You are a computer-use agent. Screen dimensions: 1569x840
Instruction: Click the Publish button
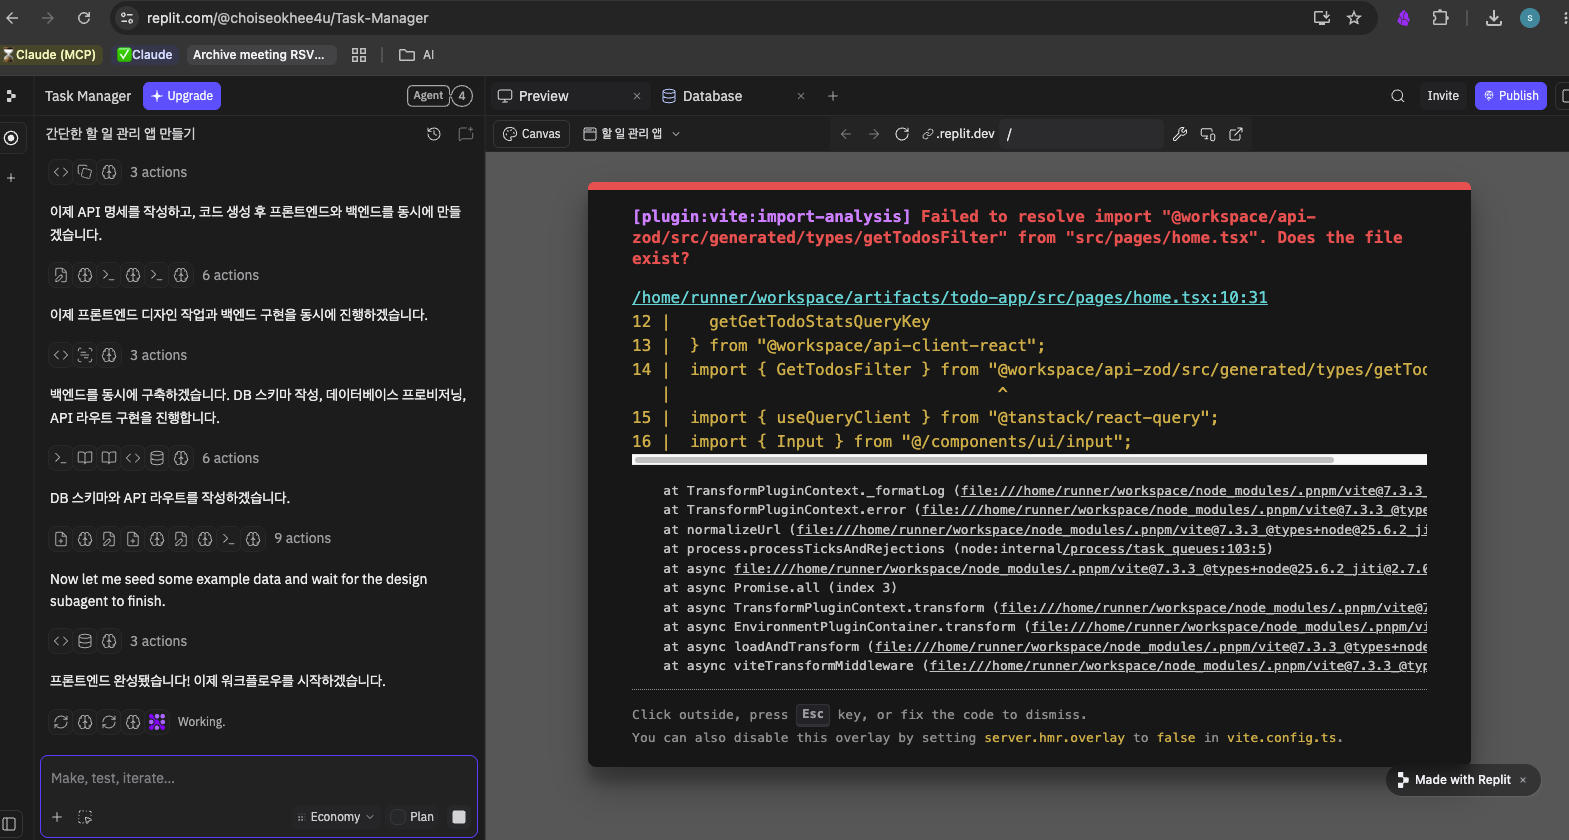coord(1511,96)
